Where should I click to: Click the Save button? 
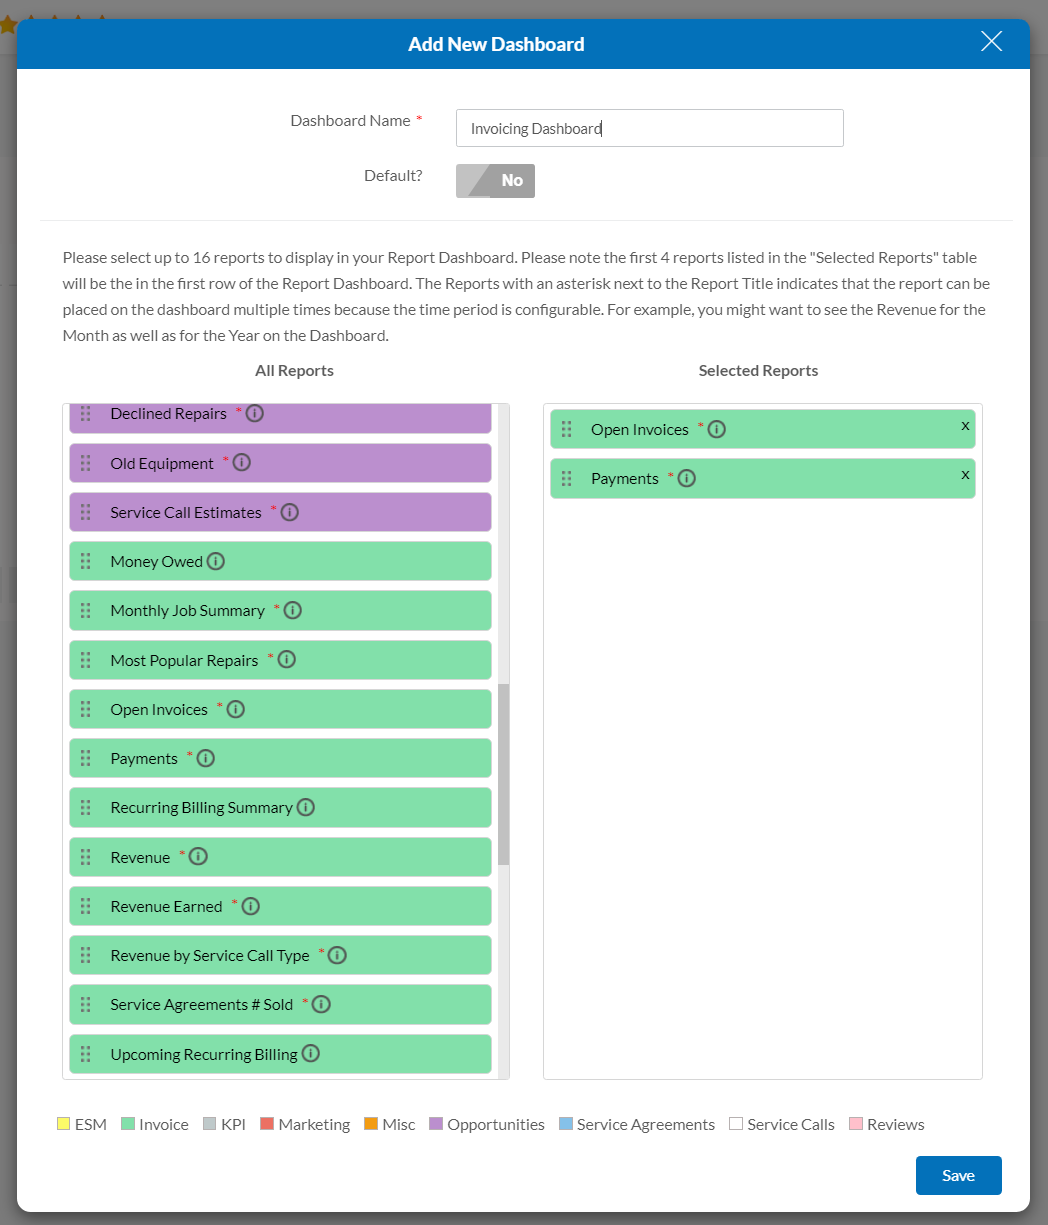(x=958, y=1175)
